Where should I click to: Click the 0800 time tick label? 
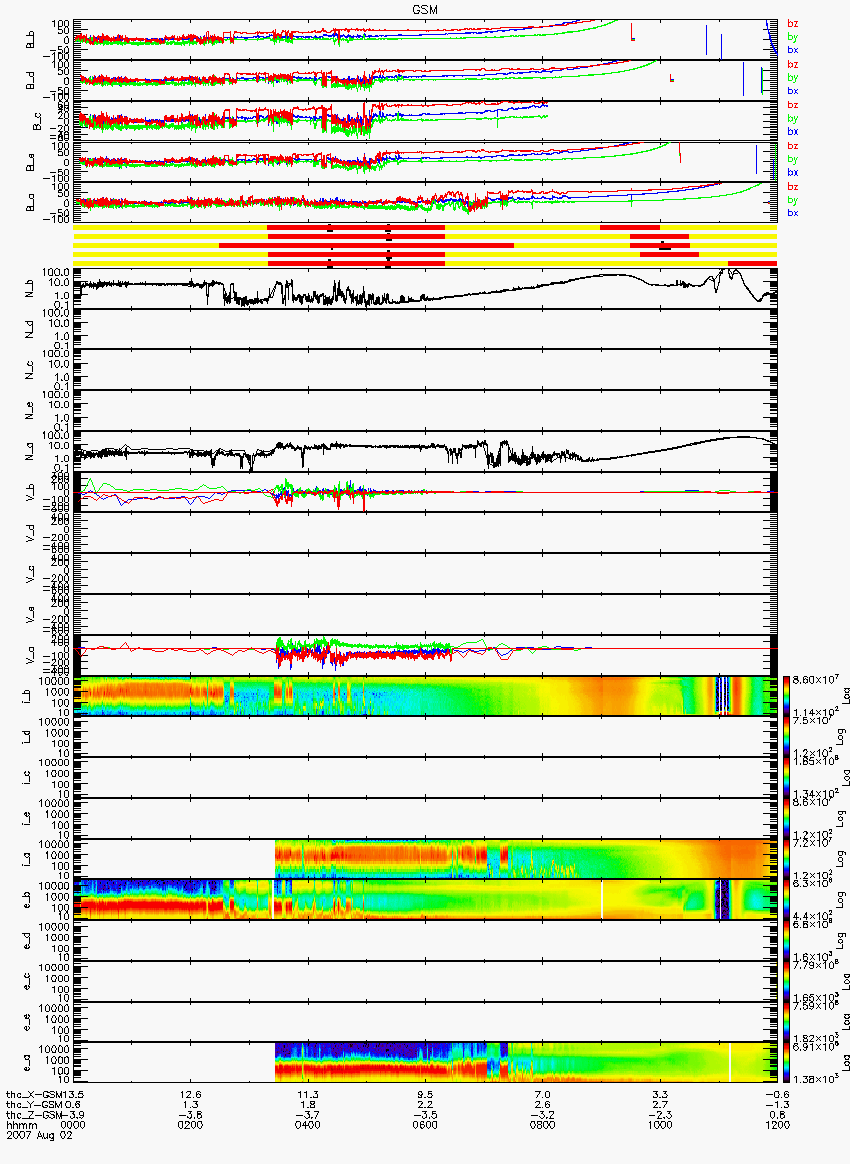point(542,1125)
